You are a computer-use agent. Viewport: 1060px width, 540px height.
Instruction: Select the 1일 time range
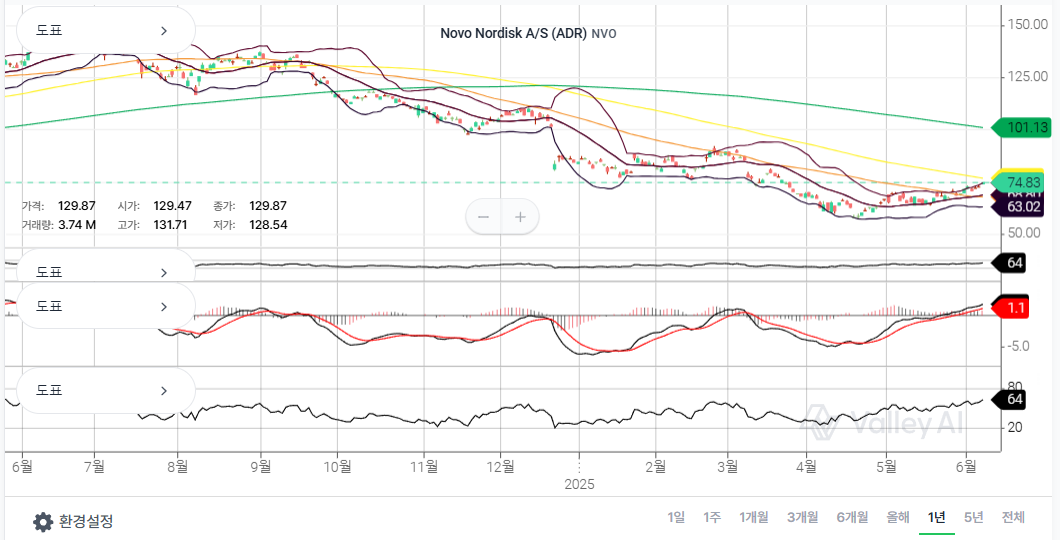(677, 517)
